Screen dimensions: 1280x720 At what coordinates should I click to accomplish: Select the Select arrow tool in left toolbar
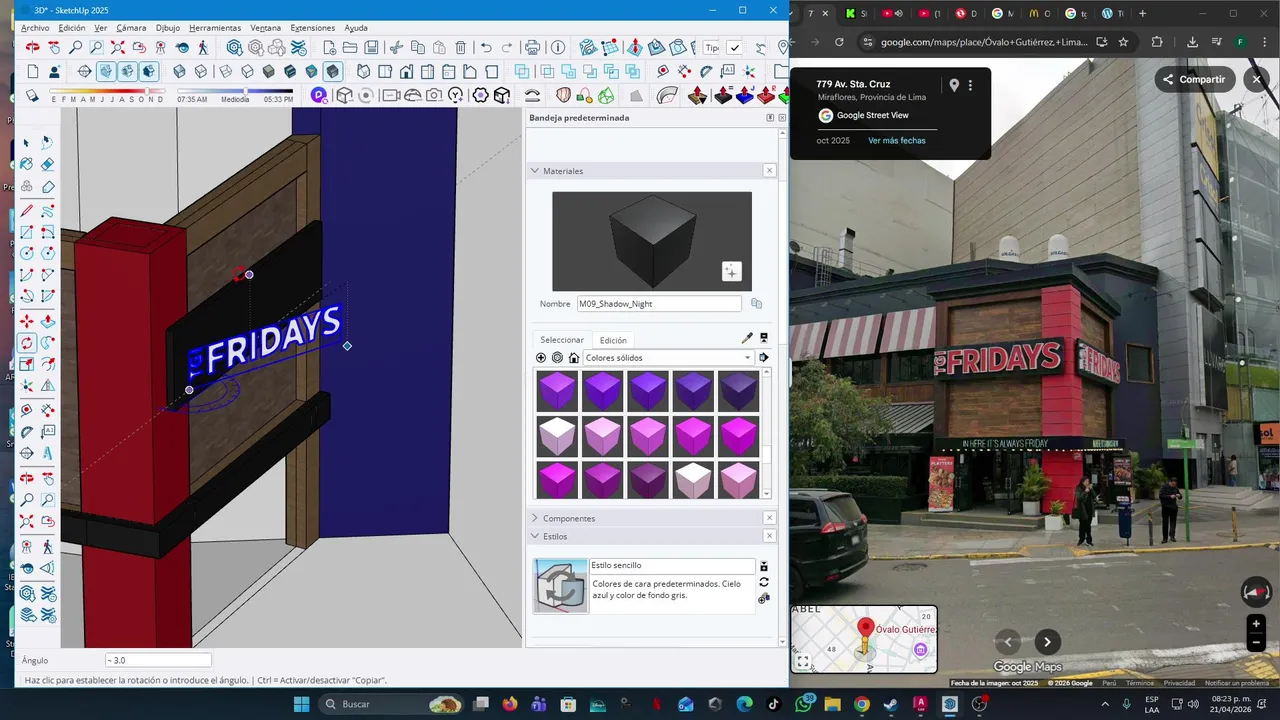(27, 142)
